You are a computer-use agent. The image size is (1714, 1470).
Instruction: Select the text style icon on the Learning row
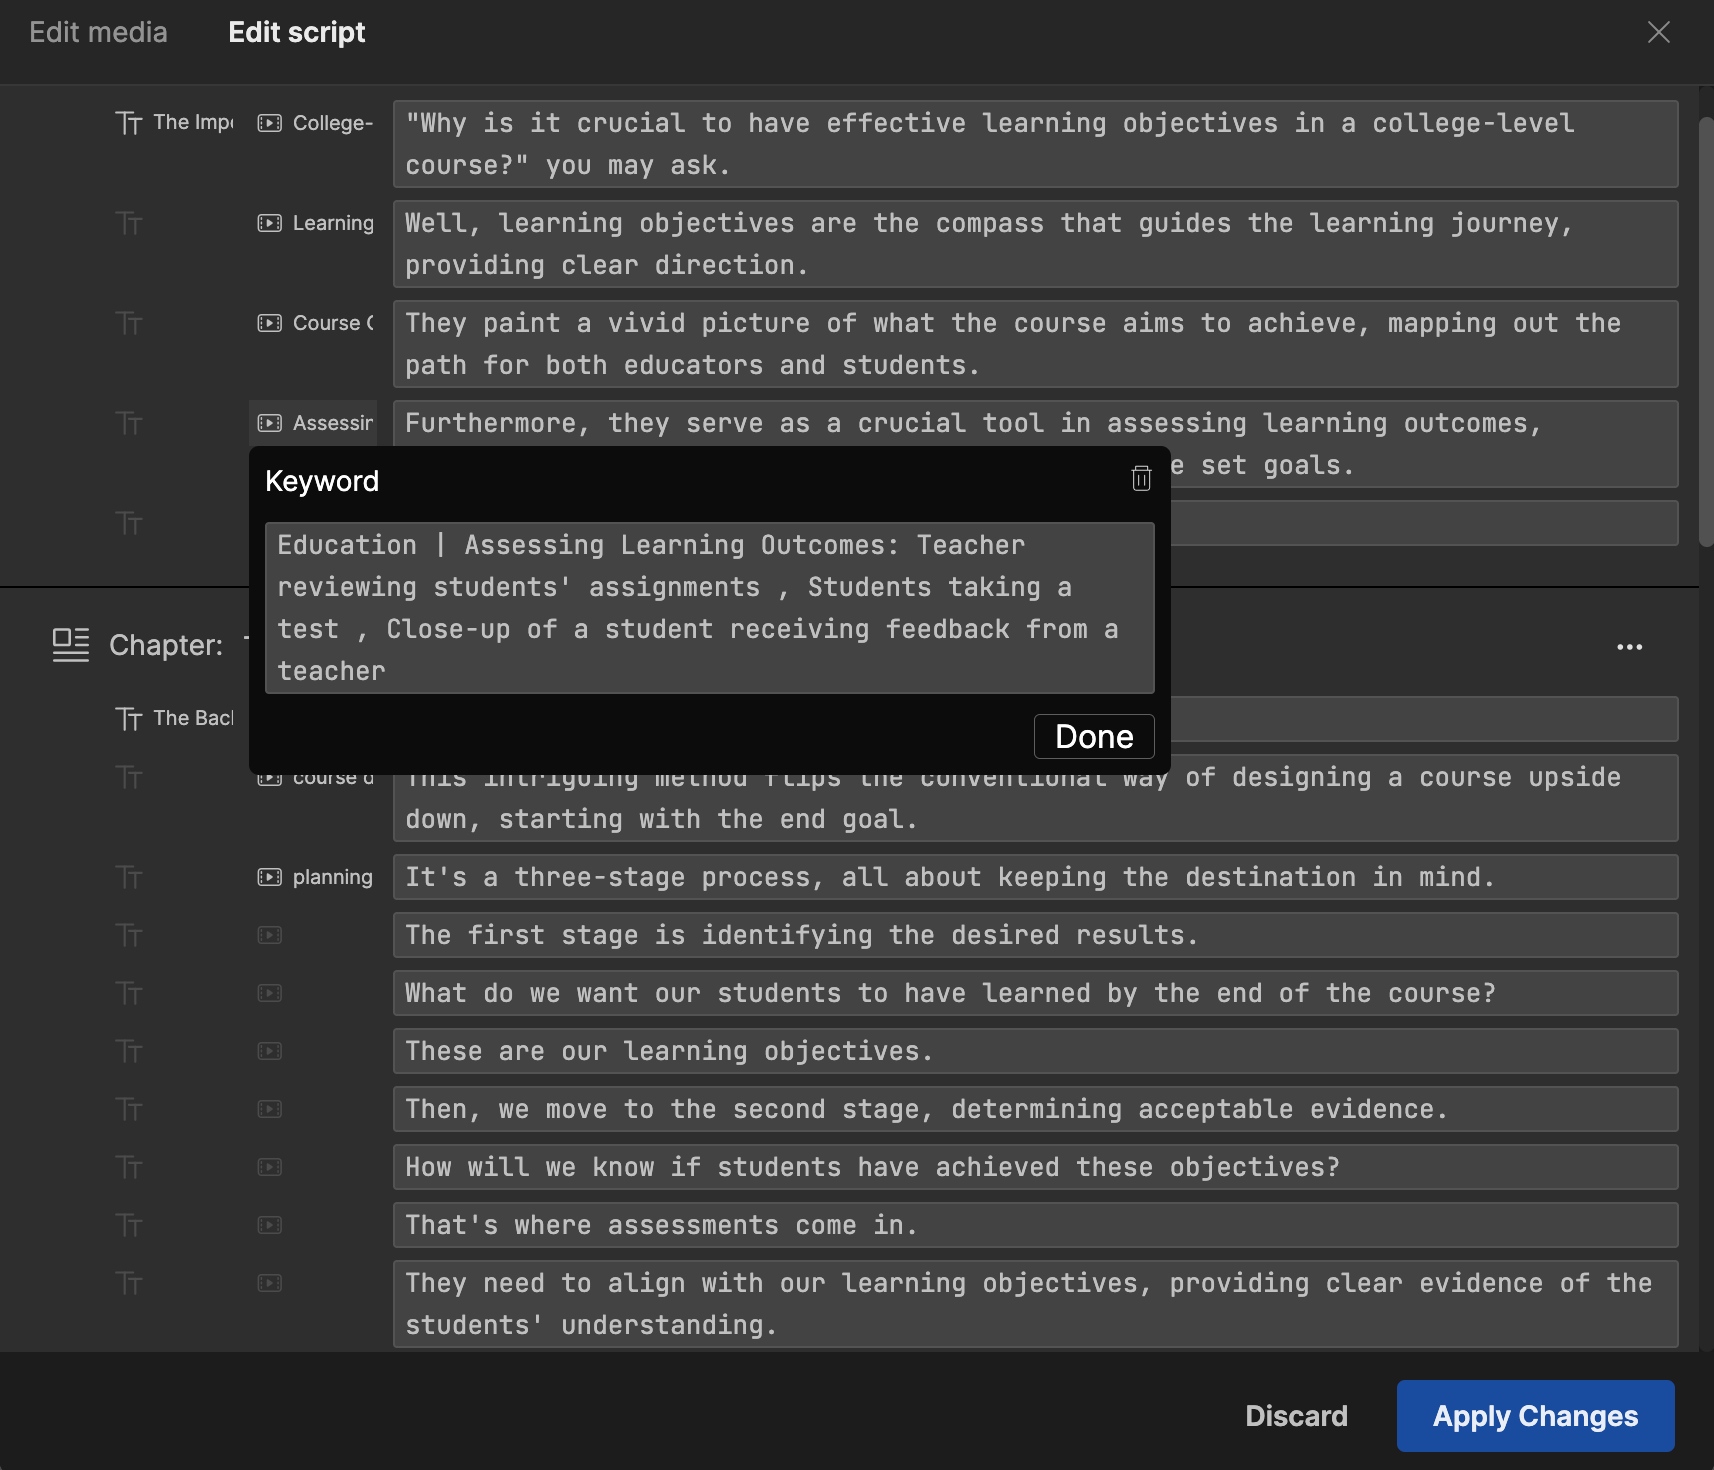click(x=130, y=223)
